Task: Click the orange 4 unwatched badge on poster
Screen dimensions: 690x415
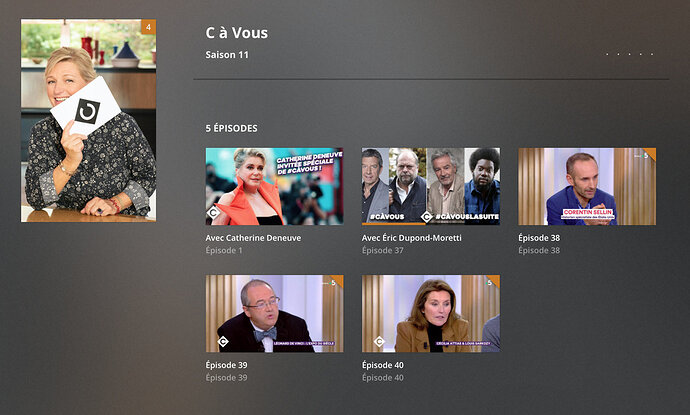Action: click(x=148, y=27)
